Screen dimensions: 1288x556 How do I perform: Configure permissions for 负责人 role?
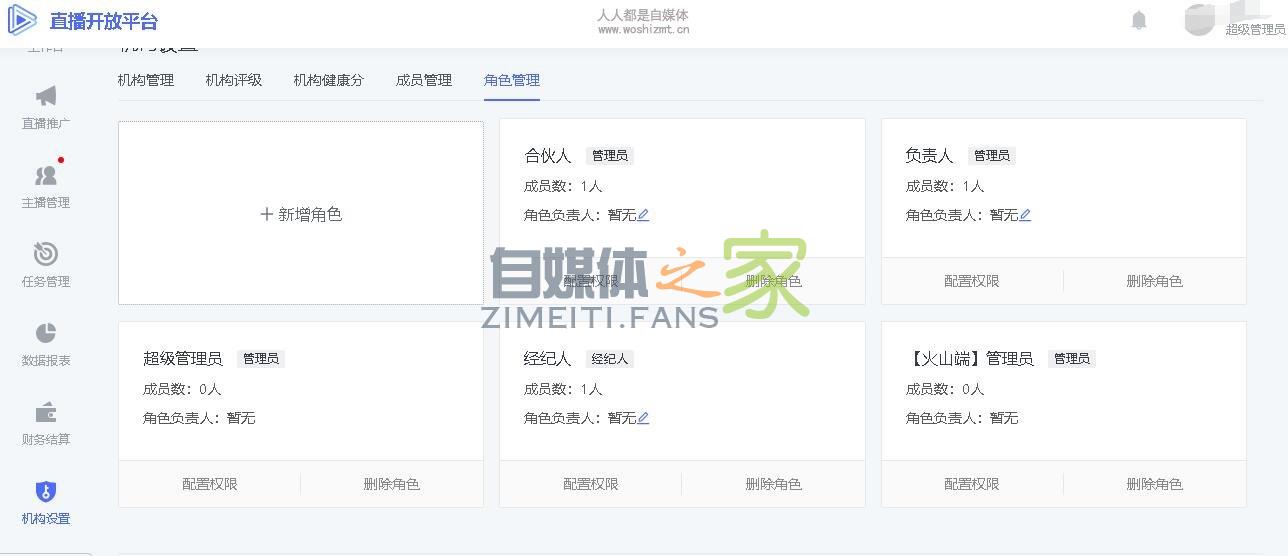click(972, 281)
